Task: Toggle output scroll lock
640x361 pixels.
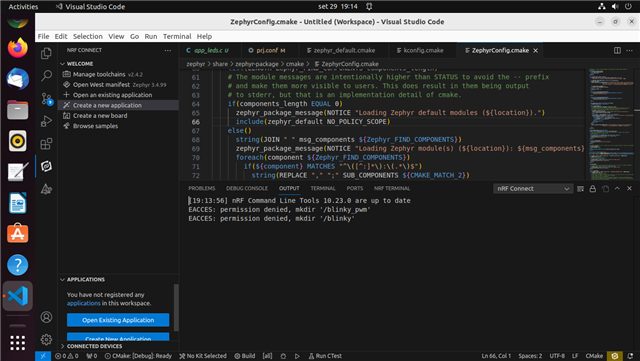Action: [593, 188]
